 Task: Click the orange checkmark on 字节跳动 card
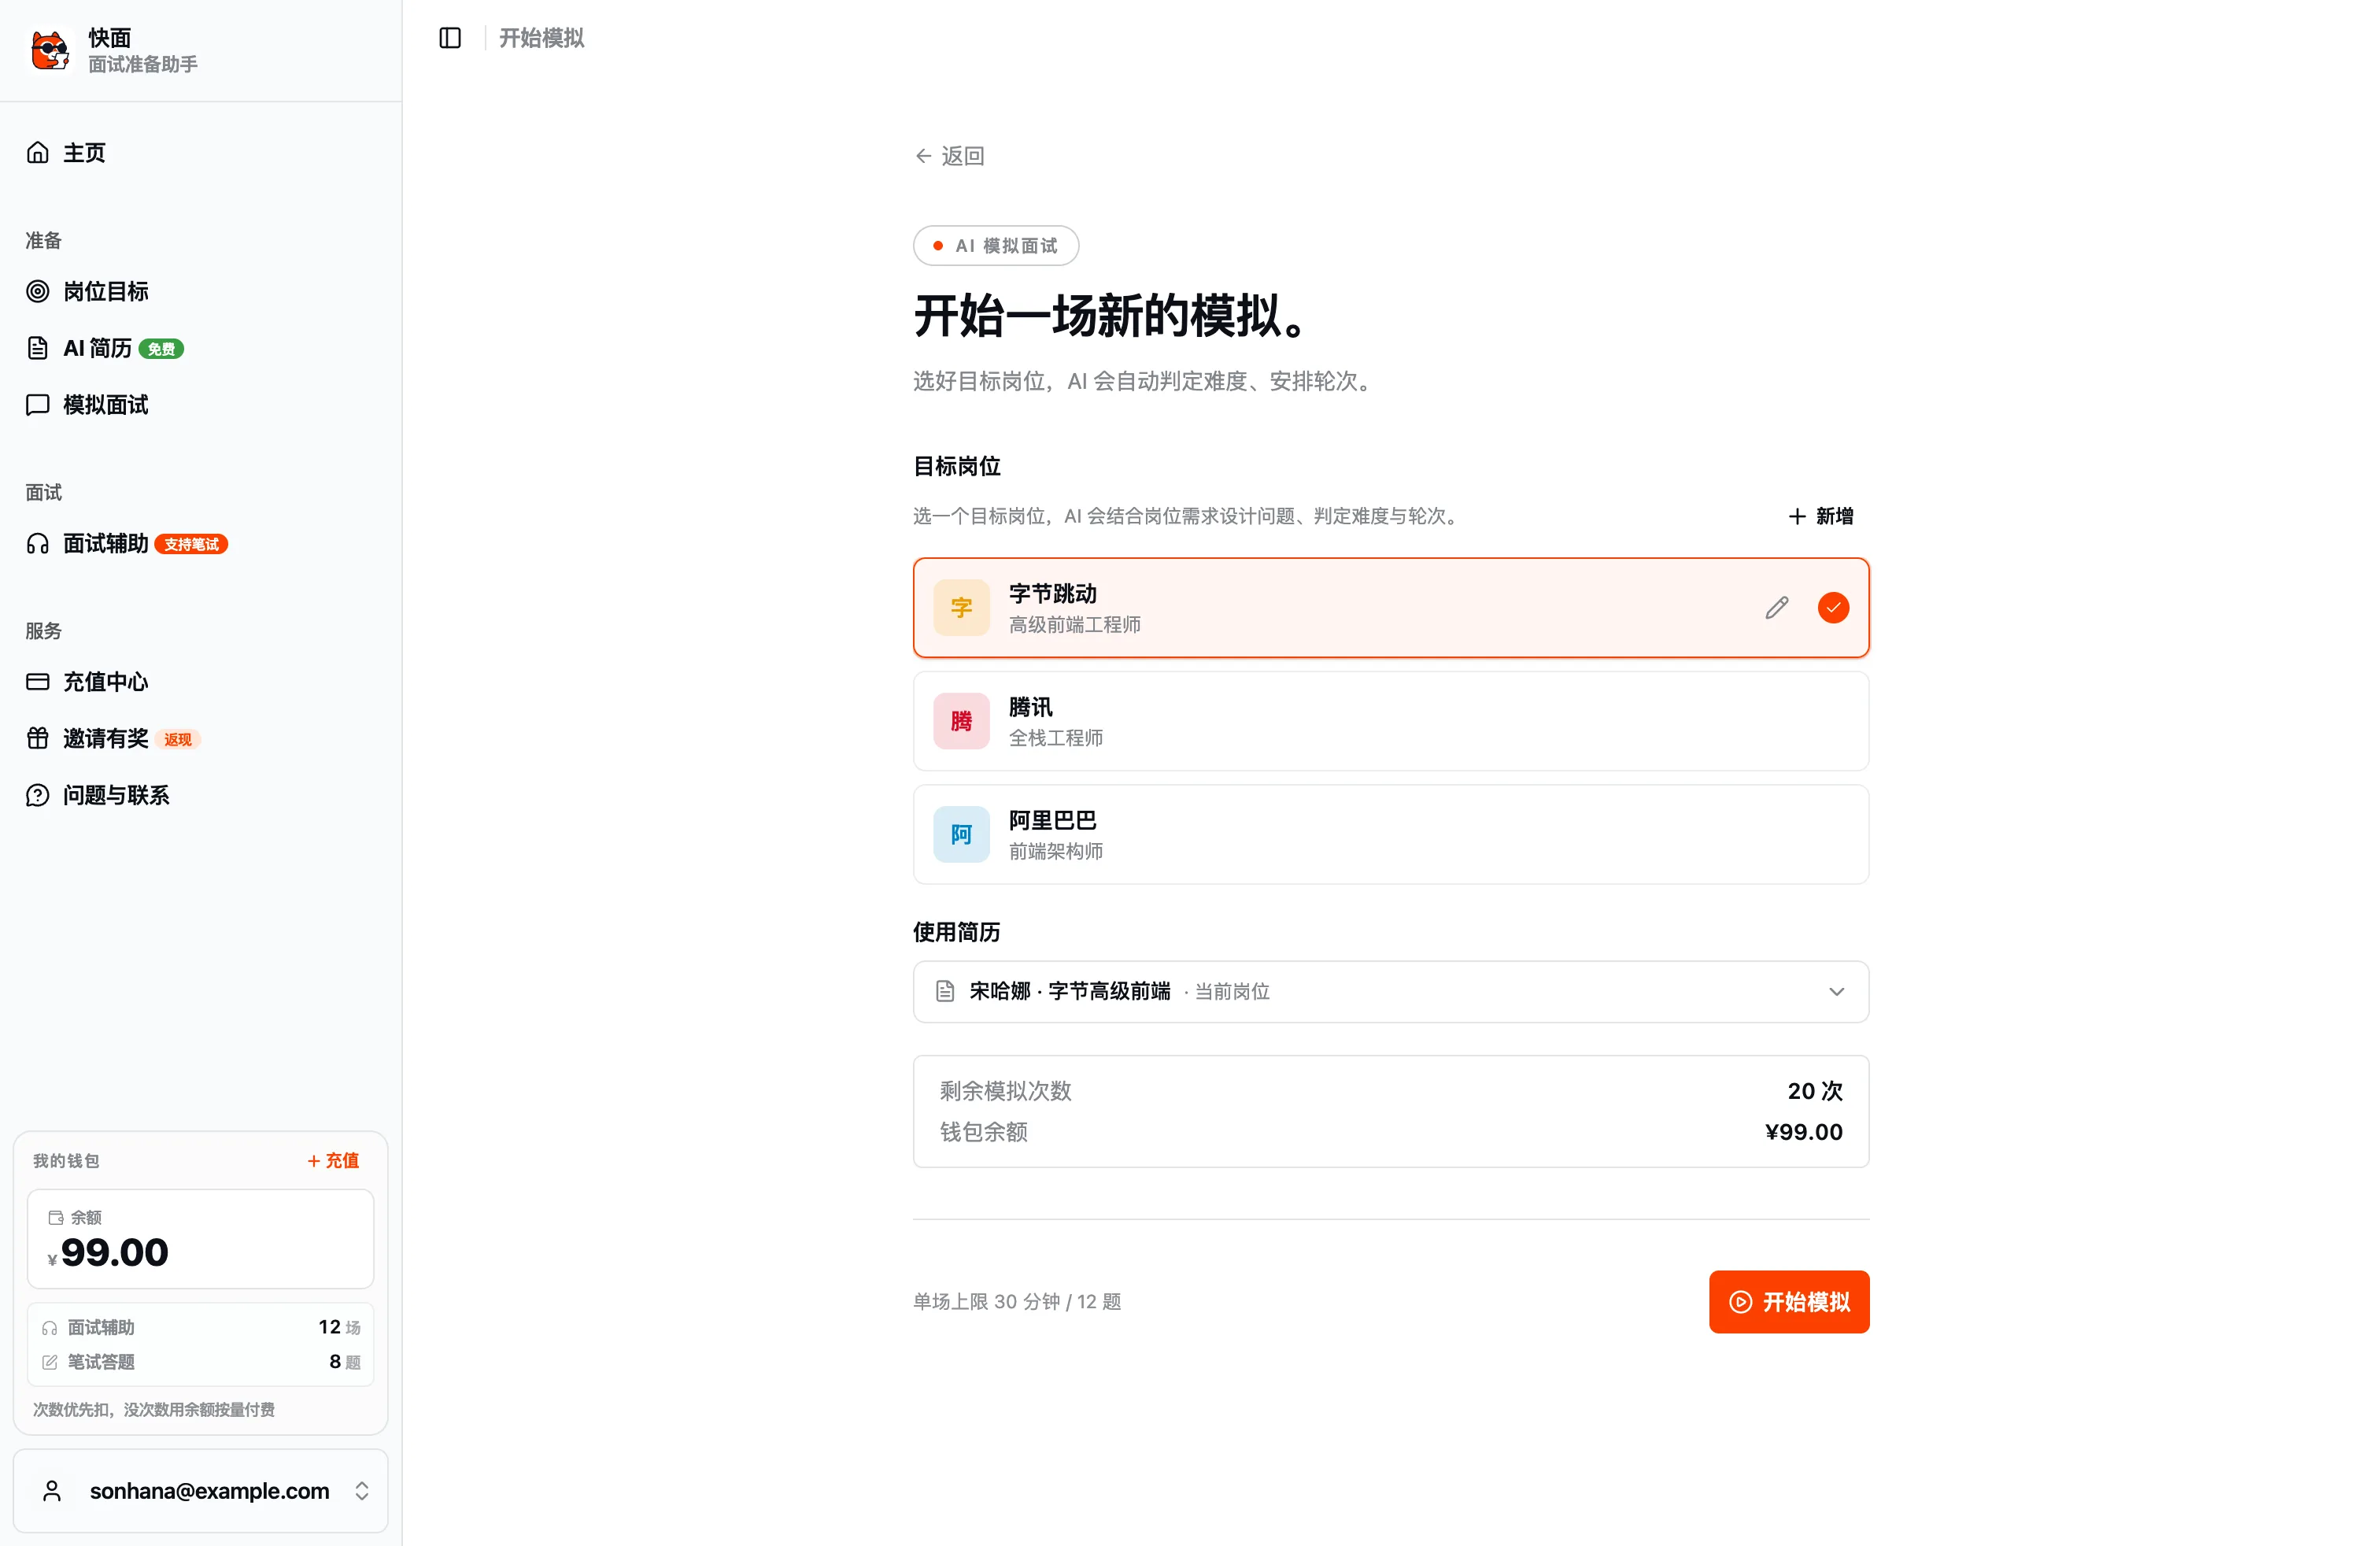tap(1833, 608)
